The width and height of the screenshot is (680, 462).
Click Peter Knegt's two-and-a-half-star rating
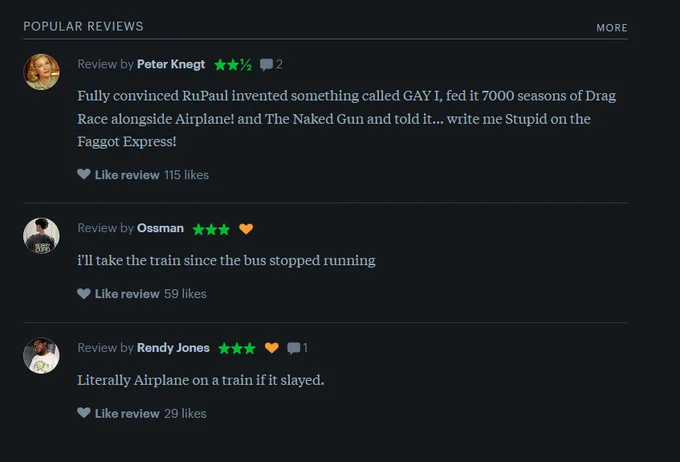(x=233, y=65)
